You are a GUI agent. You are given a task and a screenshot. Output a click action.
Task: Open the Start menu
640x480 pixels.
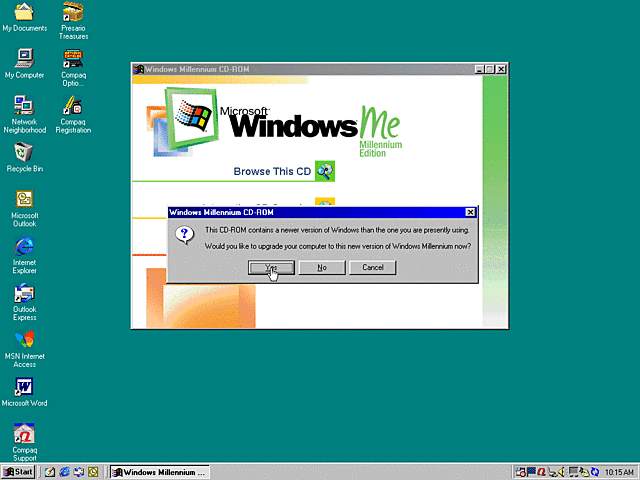coord(18,472)
